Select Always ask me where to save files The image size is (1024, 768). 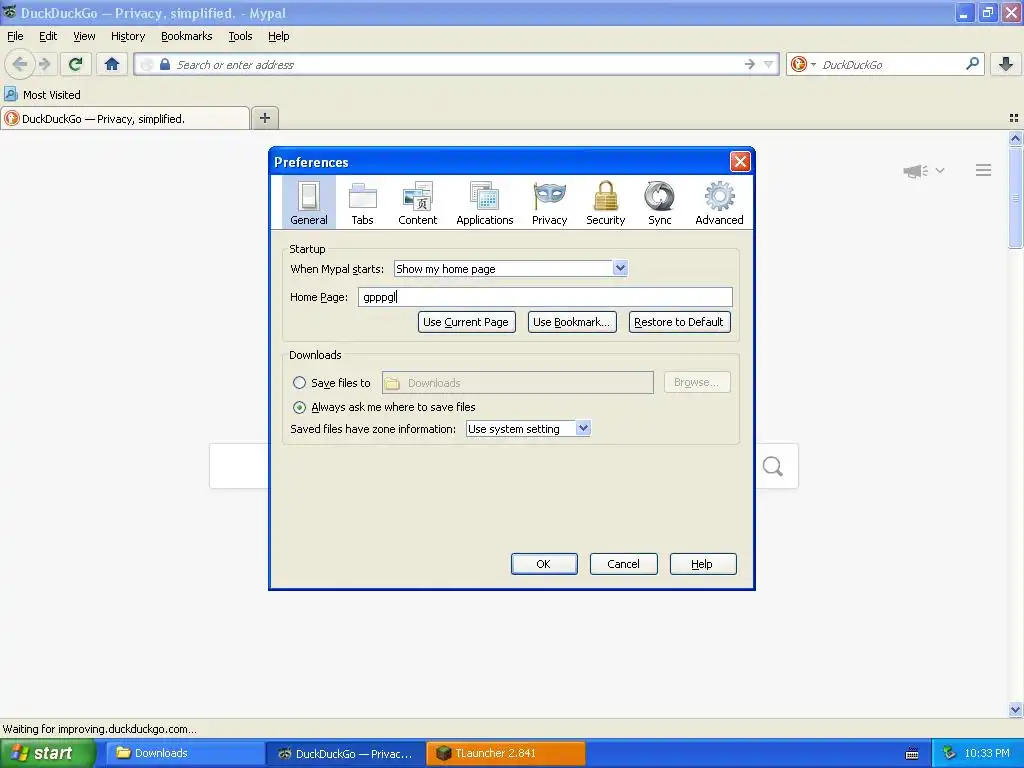299,407
